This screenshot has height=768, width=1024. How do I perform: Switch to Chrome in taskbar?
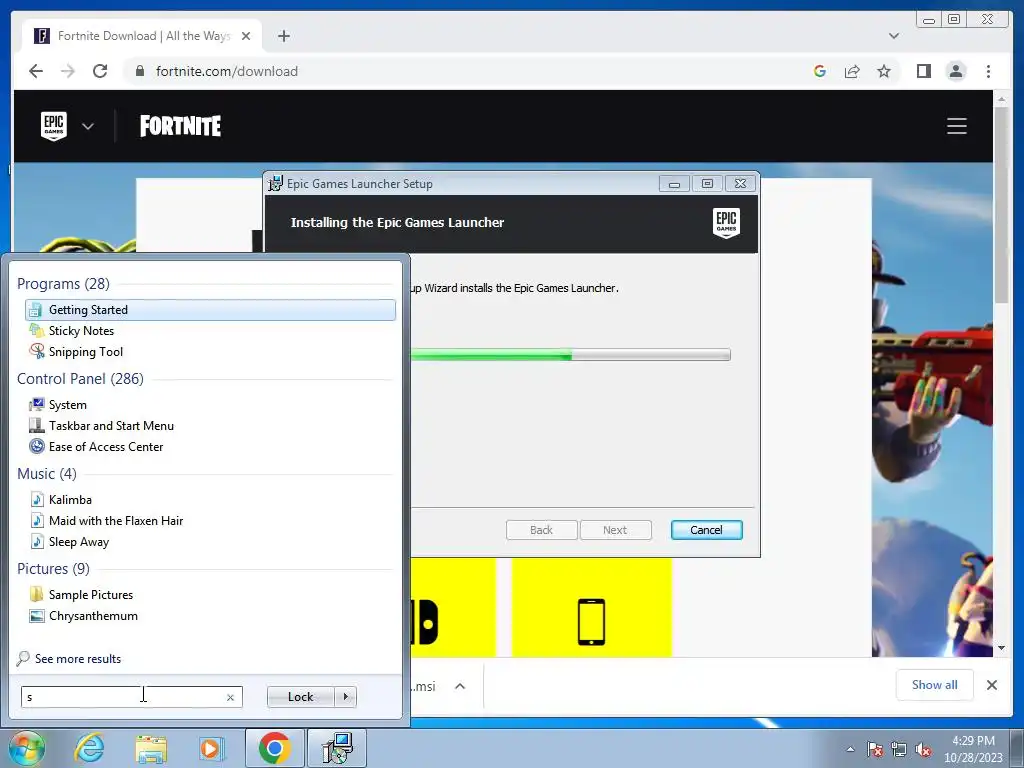pos(274,748)
